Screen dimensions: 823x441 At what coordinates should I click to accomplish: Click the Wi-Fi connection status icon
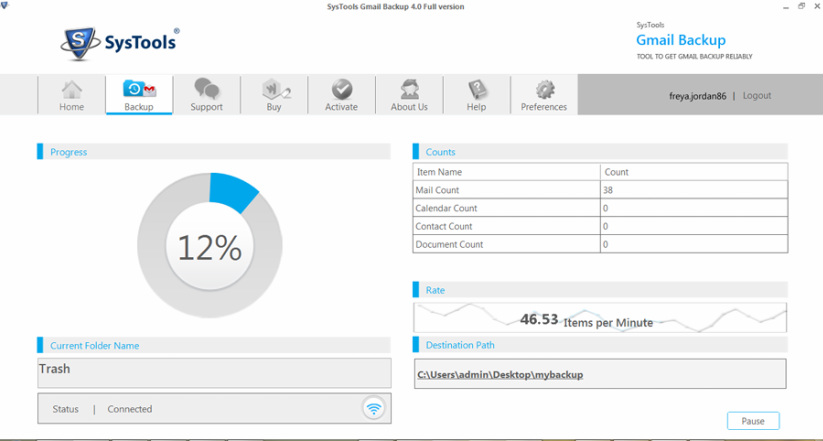(x=374, y=408)
